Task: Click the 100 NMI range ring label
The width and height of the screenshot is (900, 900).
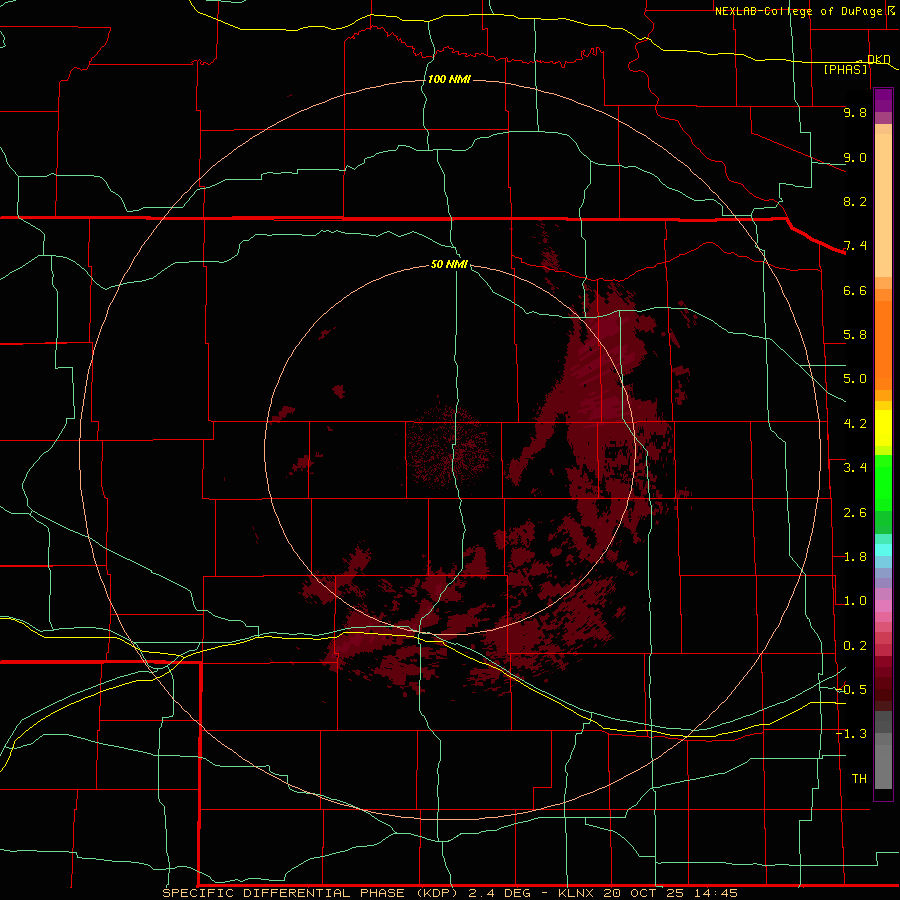Action: pyautogui.click(x=449, y=79)
